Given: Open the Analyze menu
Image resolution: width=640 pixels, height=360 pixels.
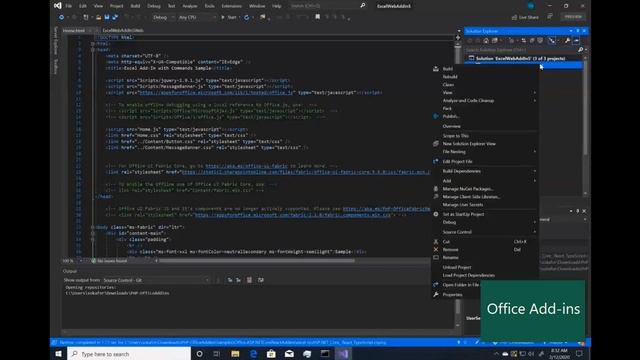Looking at the screenshot, I should point(189,6).
